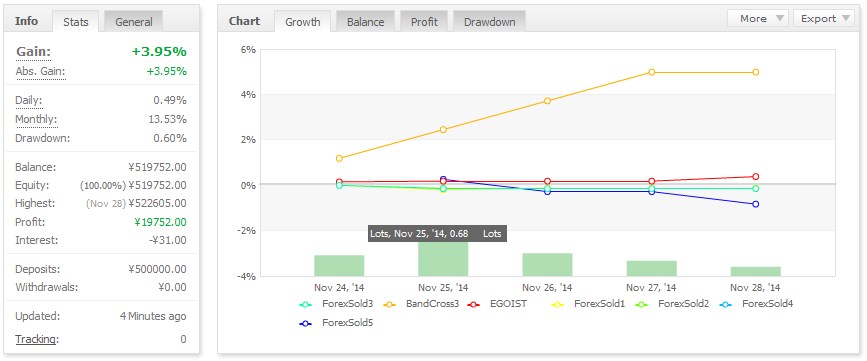Toggle the BandCross3 legend marker
The height and width of the screenshot is (361, 867).
point(390,304)
